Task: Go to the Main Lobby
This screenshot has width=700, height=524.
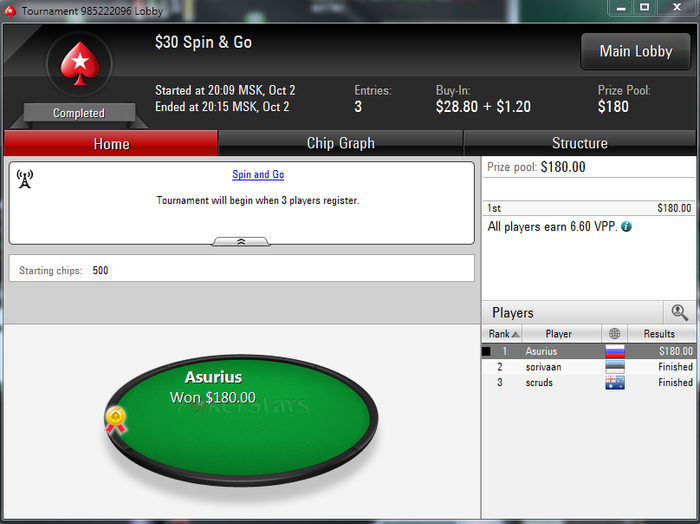Action: click(x=636, y=51)
